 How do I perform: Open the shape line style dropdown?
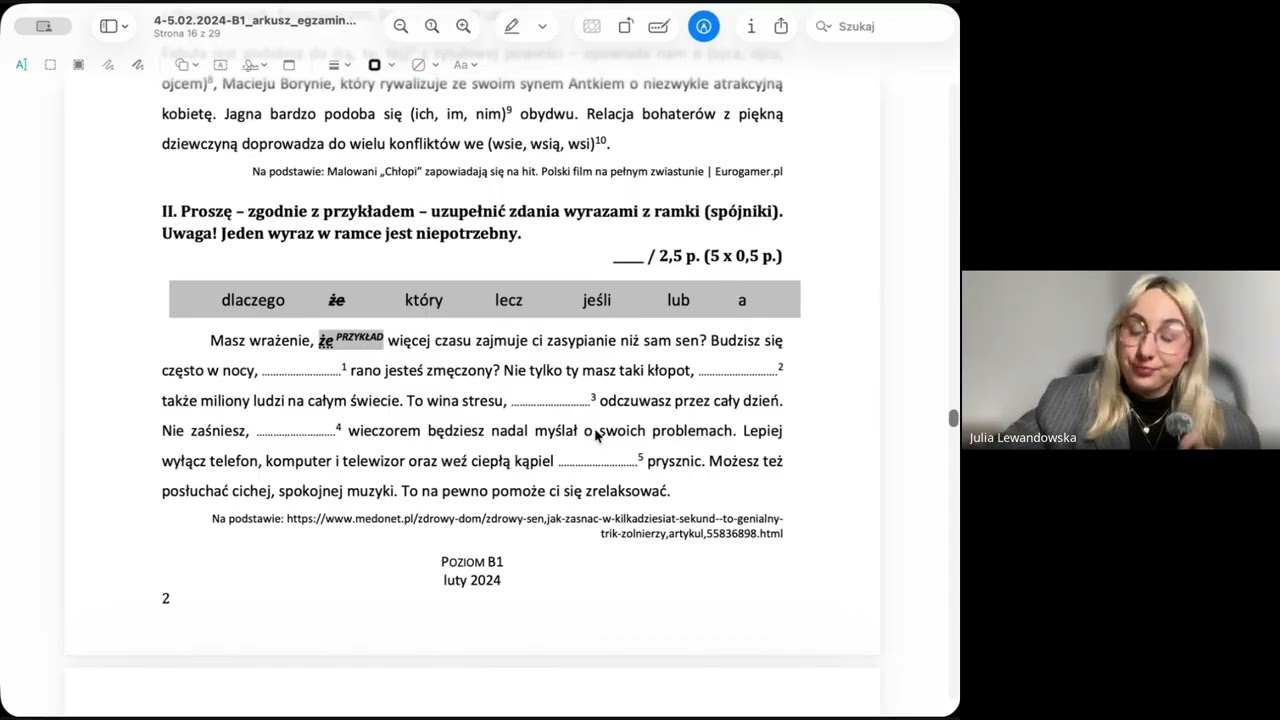(x=339, y=65)
